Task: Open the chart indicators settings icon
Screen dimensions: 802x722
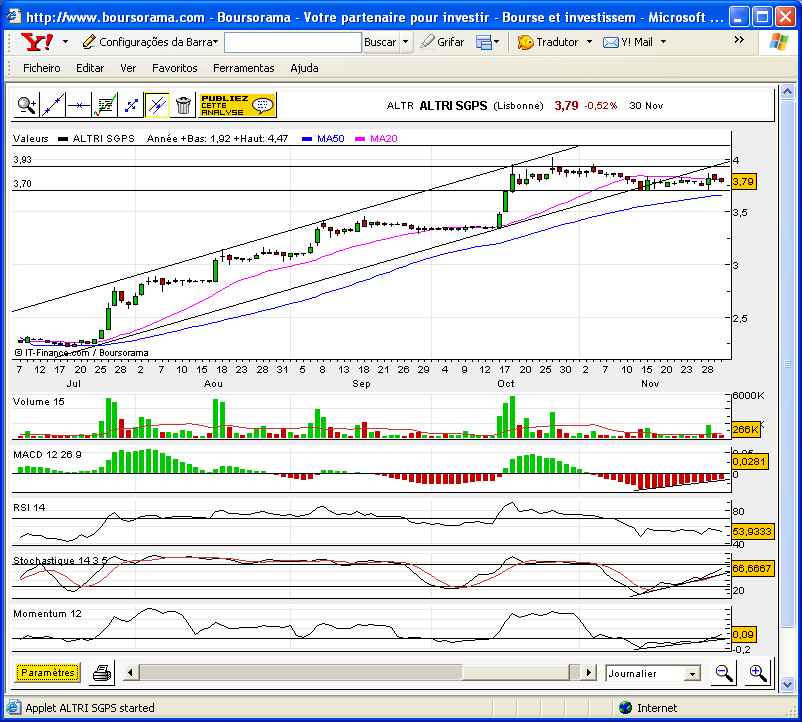Action: coord(105,105)
